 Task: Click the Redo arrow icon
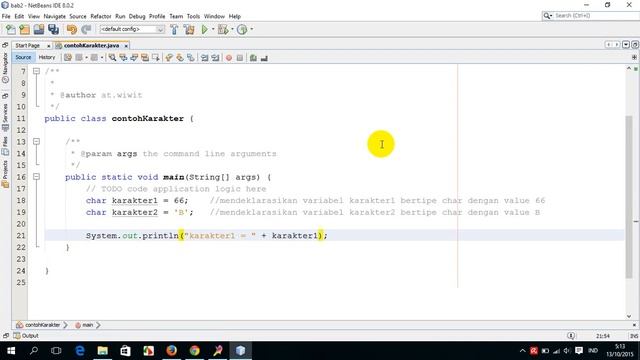[x=86, y=29]
